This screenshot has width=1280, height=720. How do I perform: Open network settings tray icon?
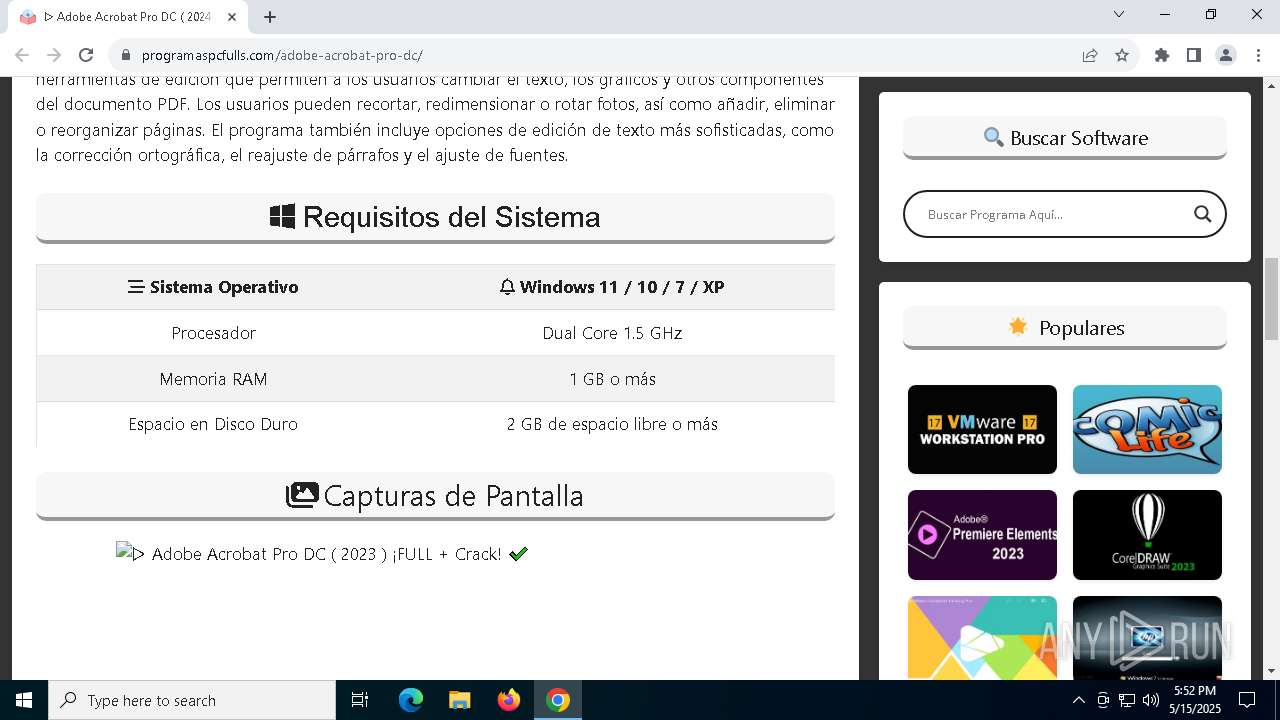1127,700
